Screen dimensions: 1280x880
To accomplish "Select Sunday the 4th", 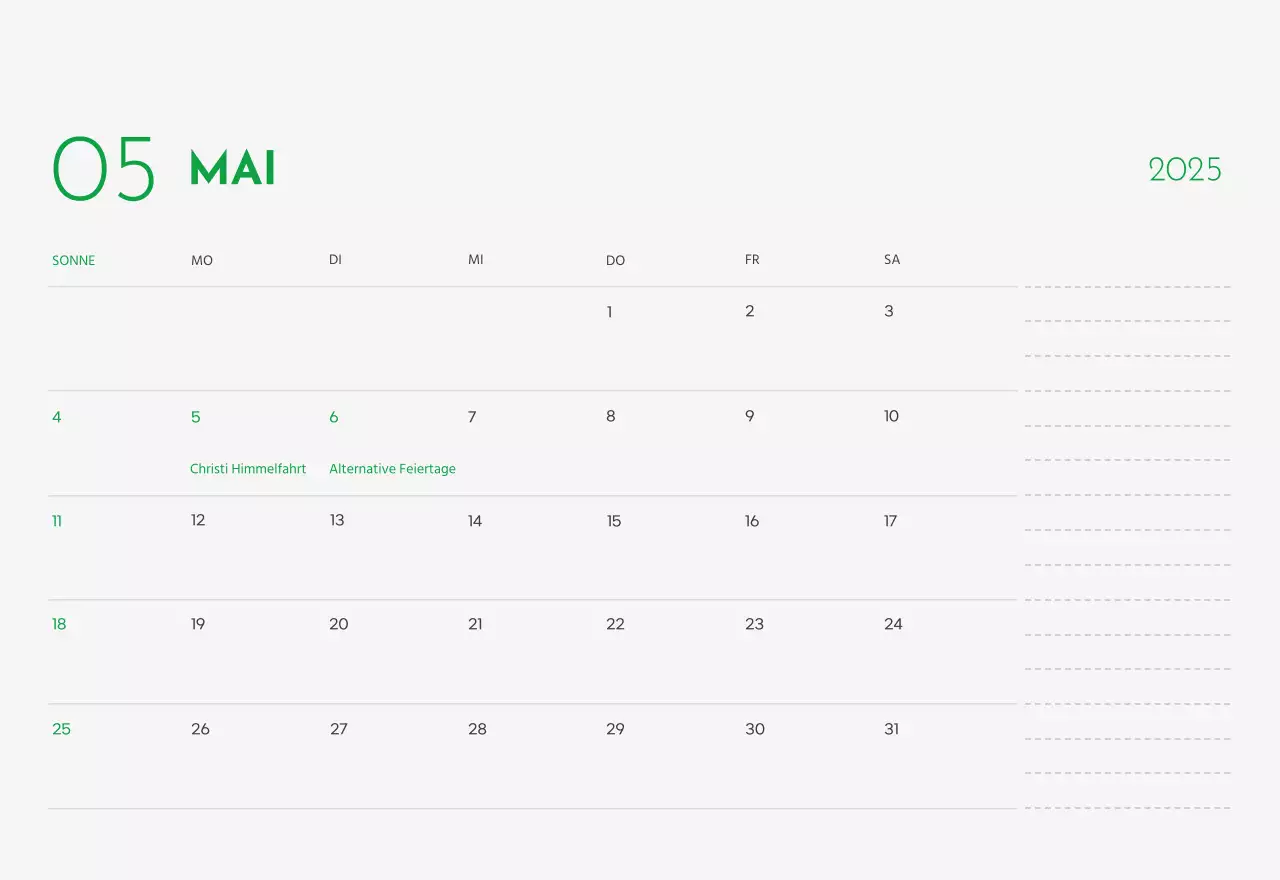I will tap(57, 417).
